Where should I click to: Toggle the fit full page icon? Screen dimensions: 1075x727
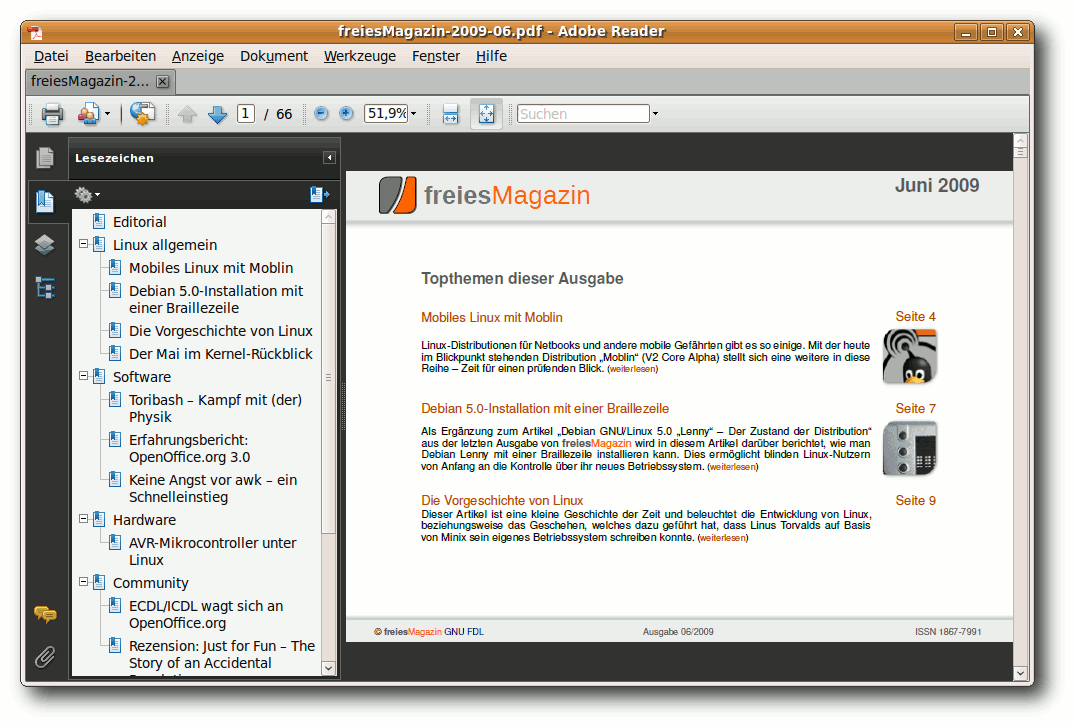pos(486,114)
